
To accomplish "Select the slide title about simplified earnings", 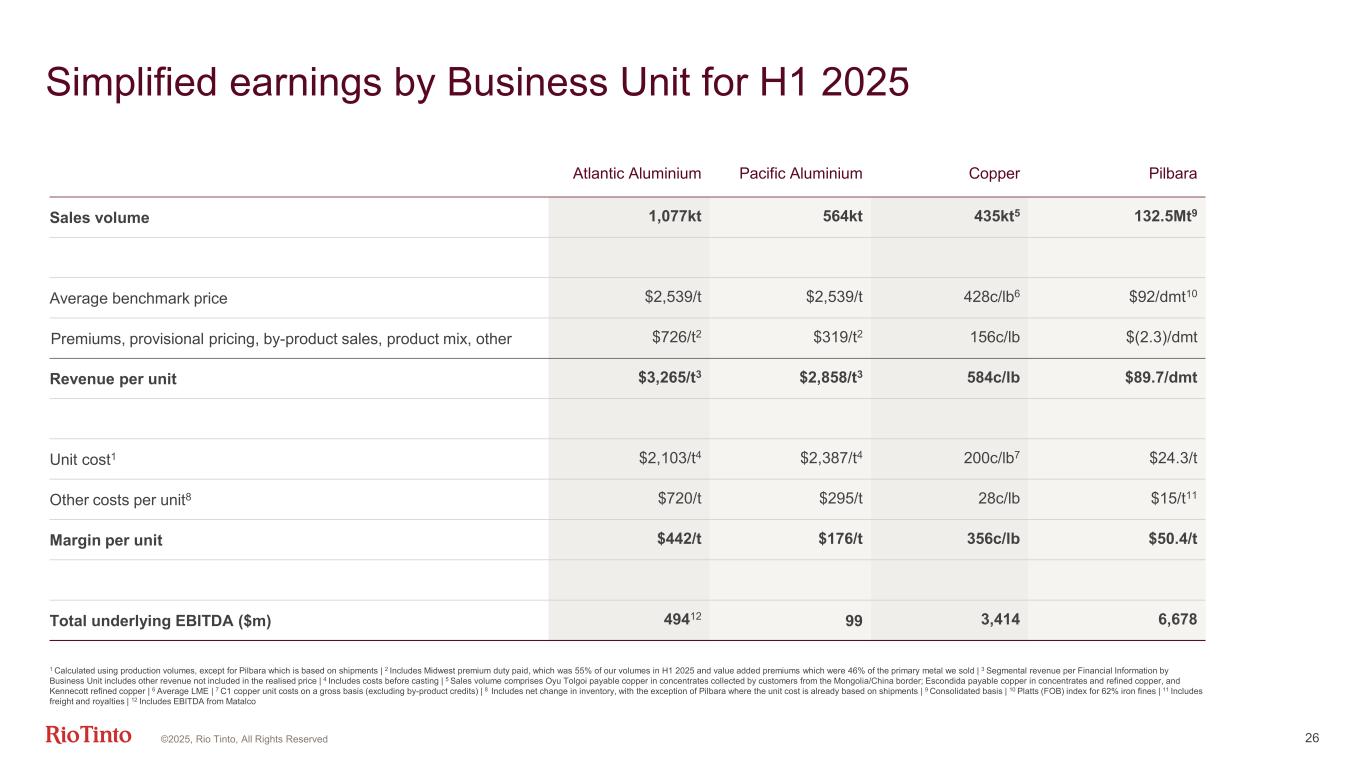I will tap(477, 83).
